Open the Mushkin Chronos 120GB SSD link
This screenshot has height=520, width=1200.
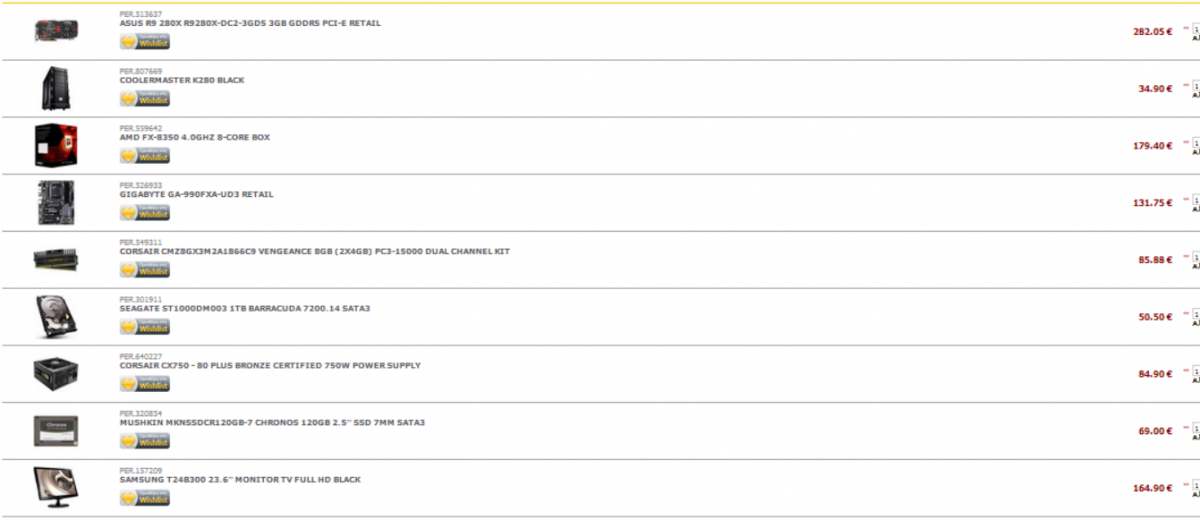click(x=272, y=422)
